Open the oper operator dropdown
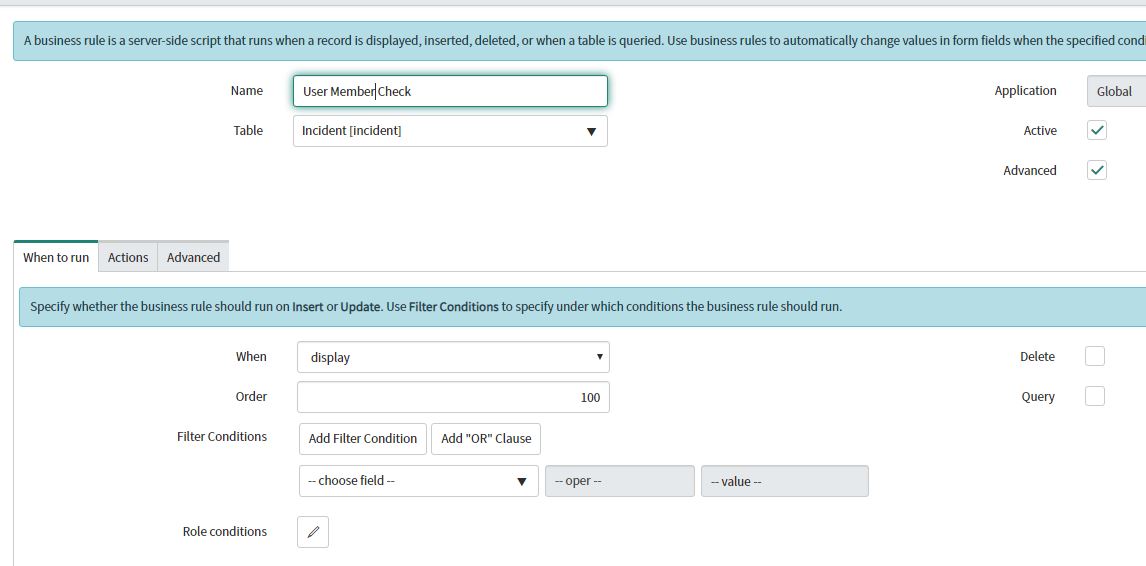The width and height of the screenshot is (1146, 566). point(619,481)
